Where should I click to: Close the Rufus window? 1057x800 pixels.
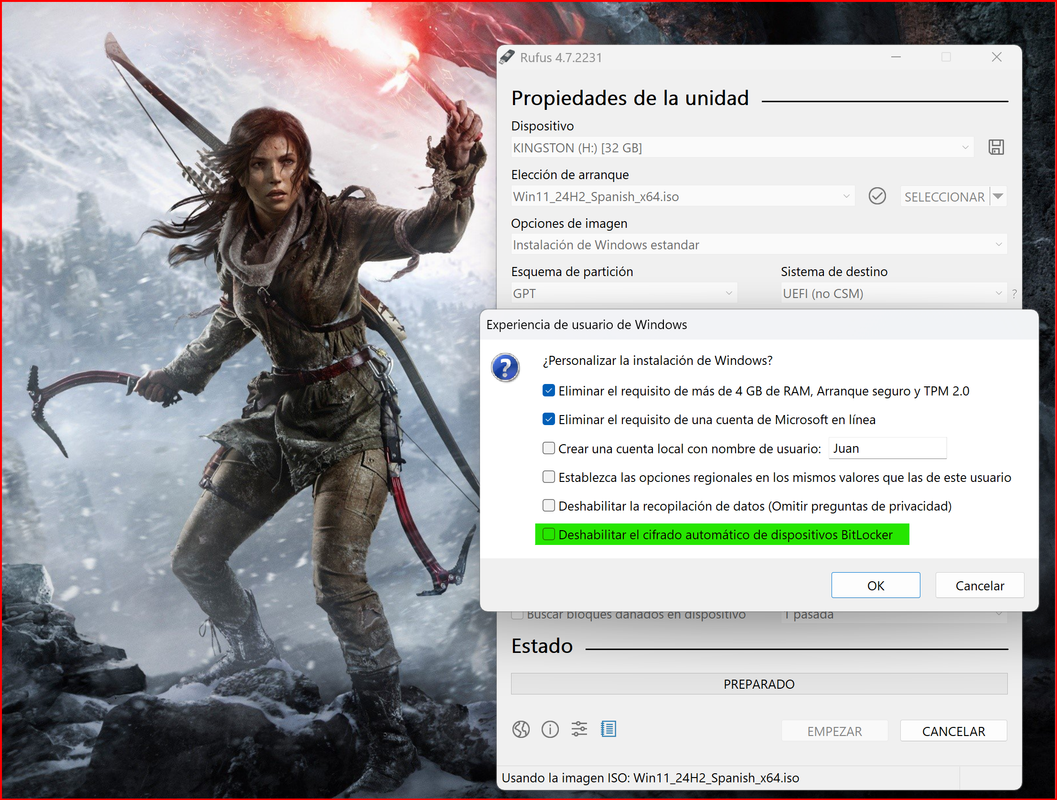click(x=996, y=57)
